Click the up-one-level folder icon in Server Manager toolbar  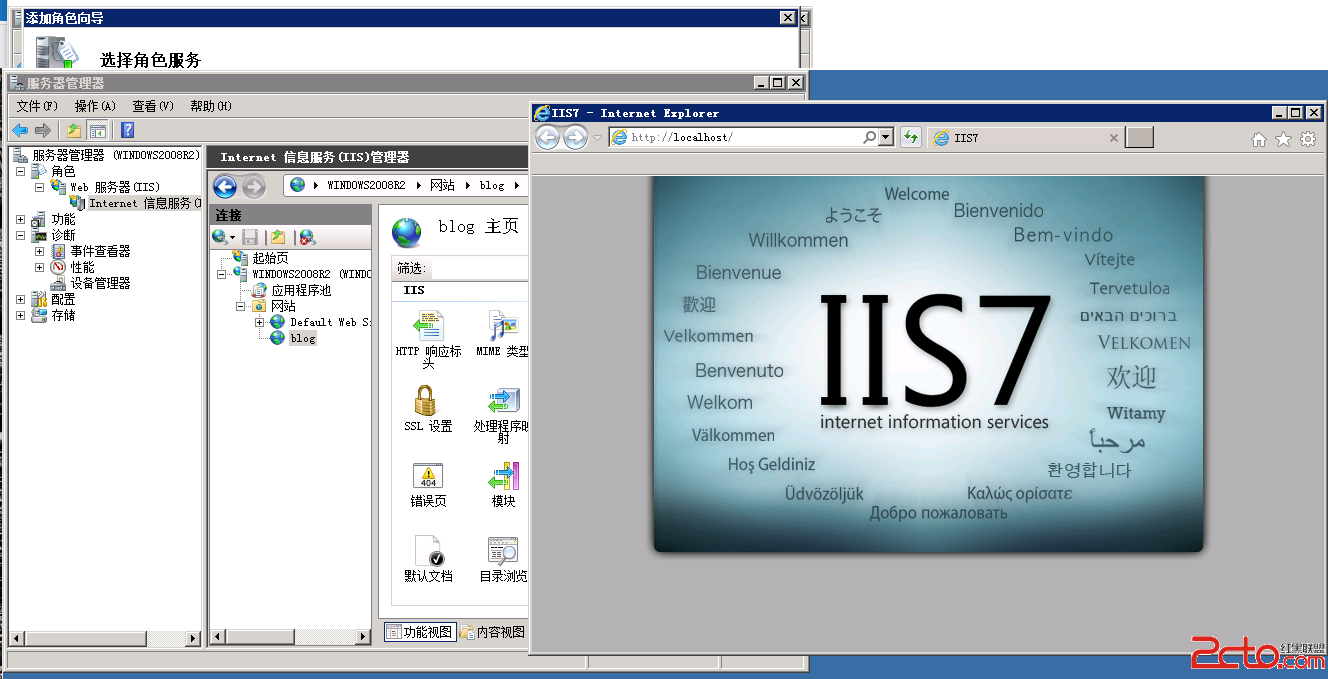coord(74,130)
